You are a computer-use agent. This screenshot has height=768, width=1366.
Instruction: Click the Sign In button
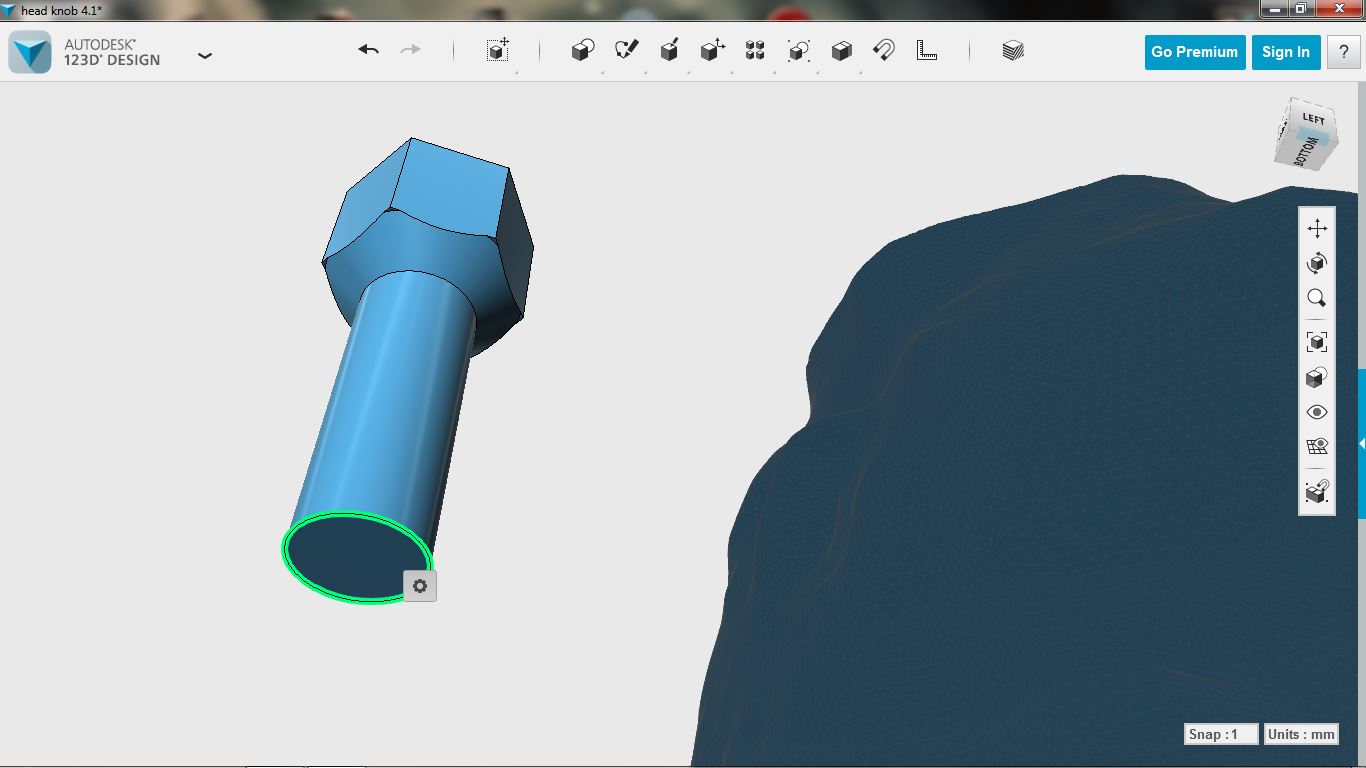pyautogui.click(x=1285, y=52)
